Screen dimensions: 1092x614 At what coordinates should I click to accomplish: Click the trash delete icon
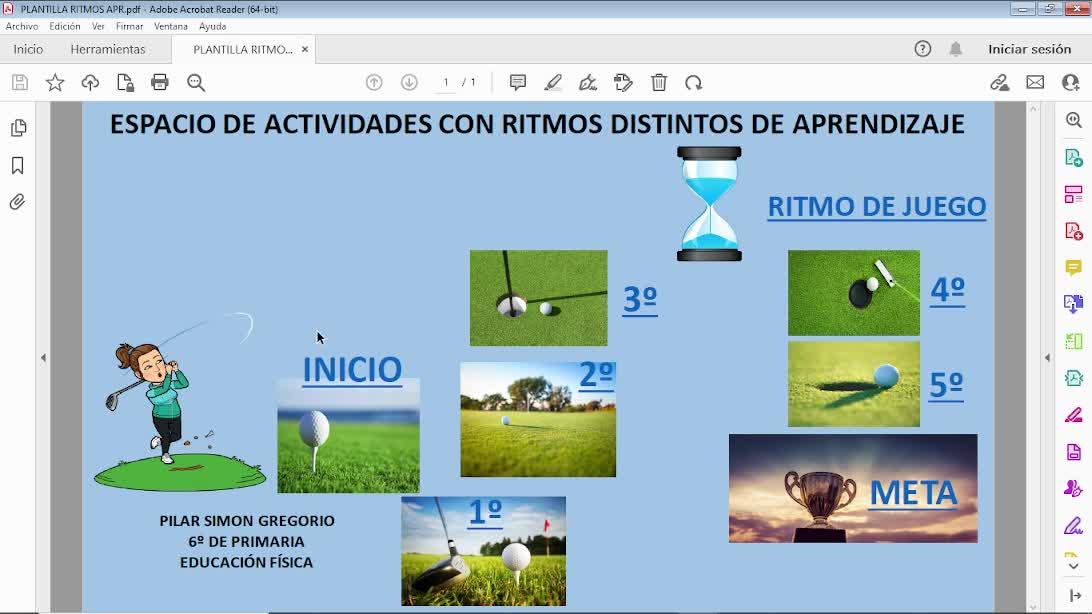click(x=659, y=83)
